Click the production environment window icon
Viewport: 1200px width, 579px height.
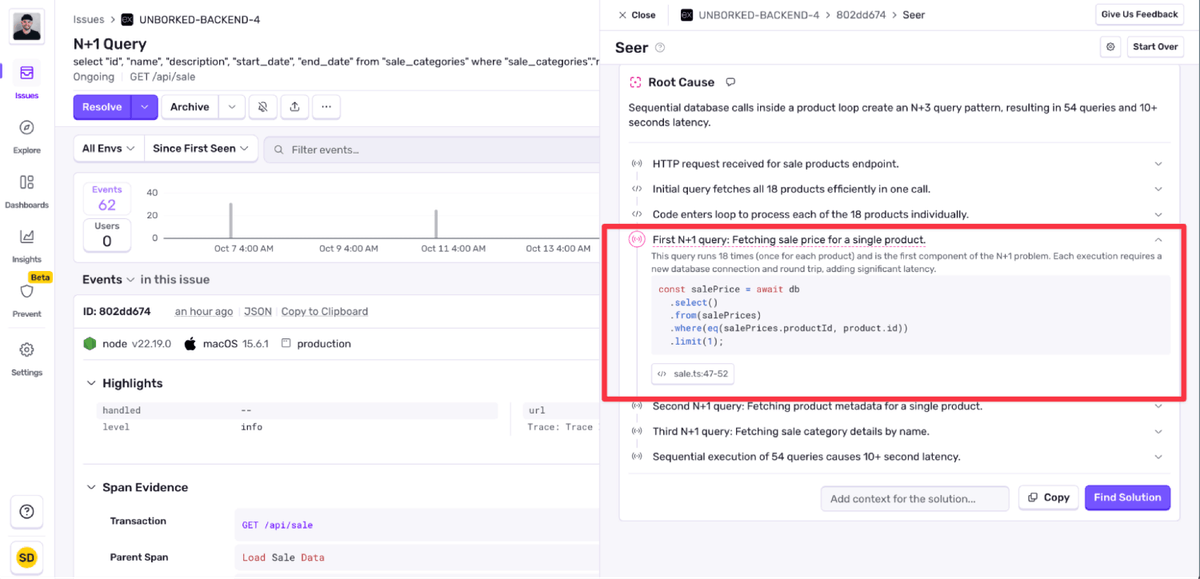point(285,343)
